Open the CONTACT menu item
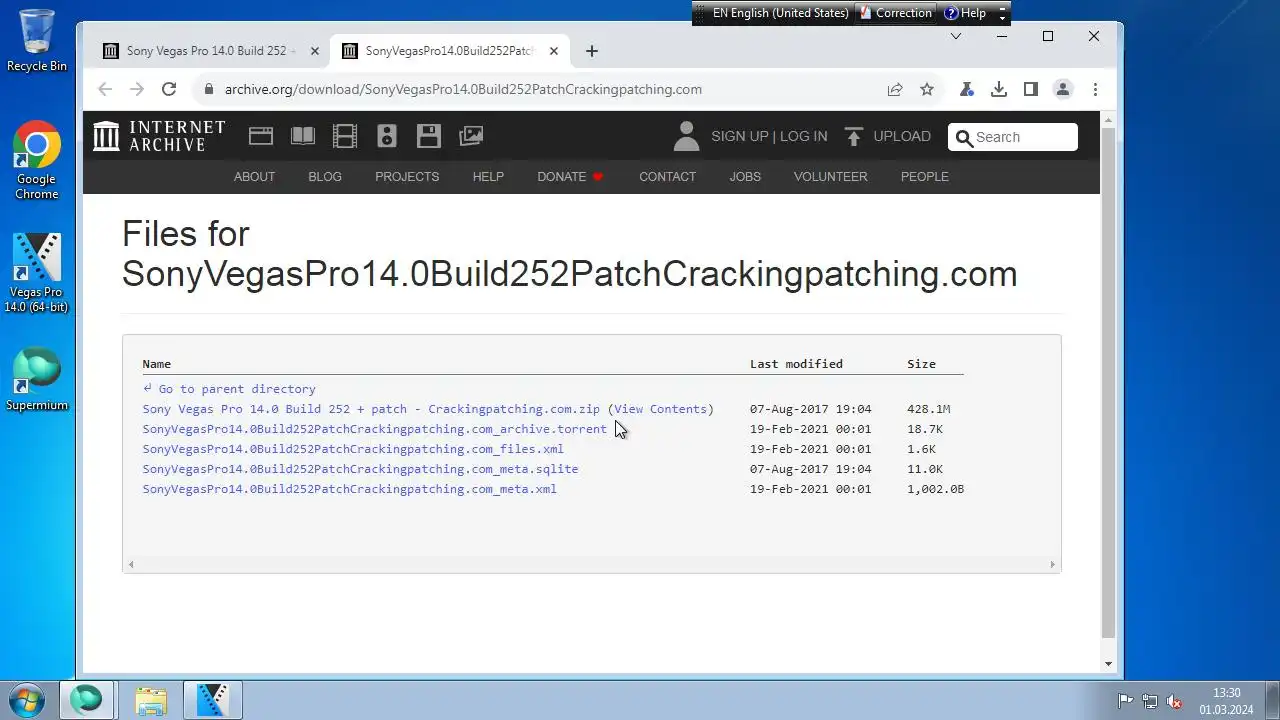1280x720 pixels. 667,176
